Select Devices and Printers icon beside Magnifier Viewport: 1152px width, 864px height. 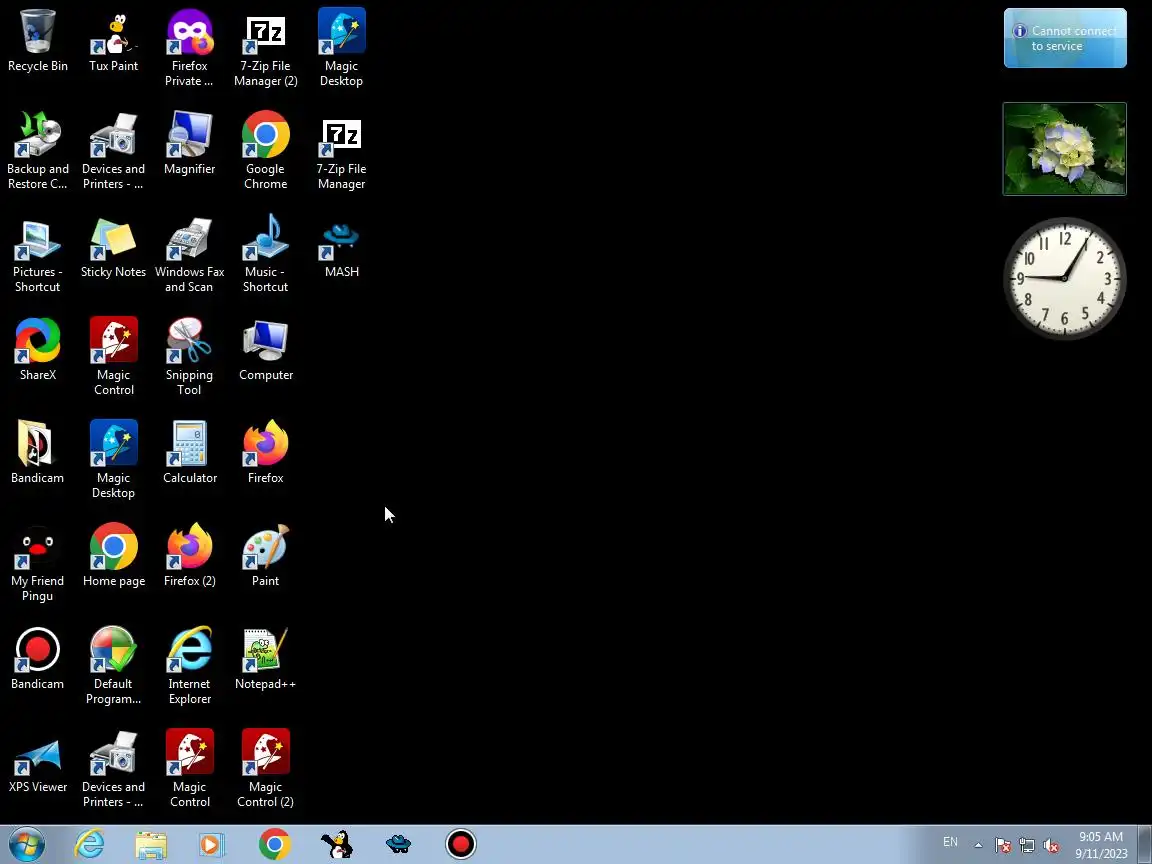pos(113,151)
